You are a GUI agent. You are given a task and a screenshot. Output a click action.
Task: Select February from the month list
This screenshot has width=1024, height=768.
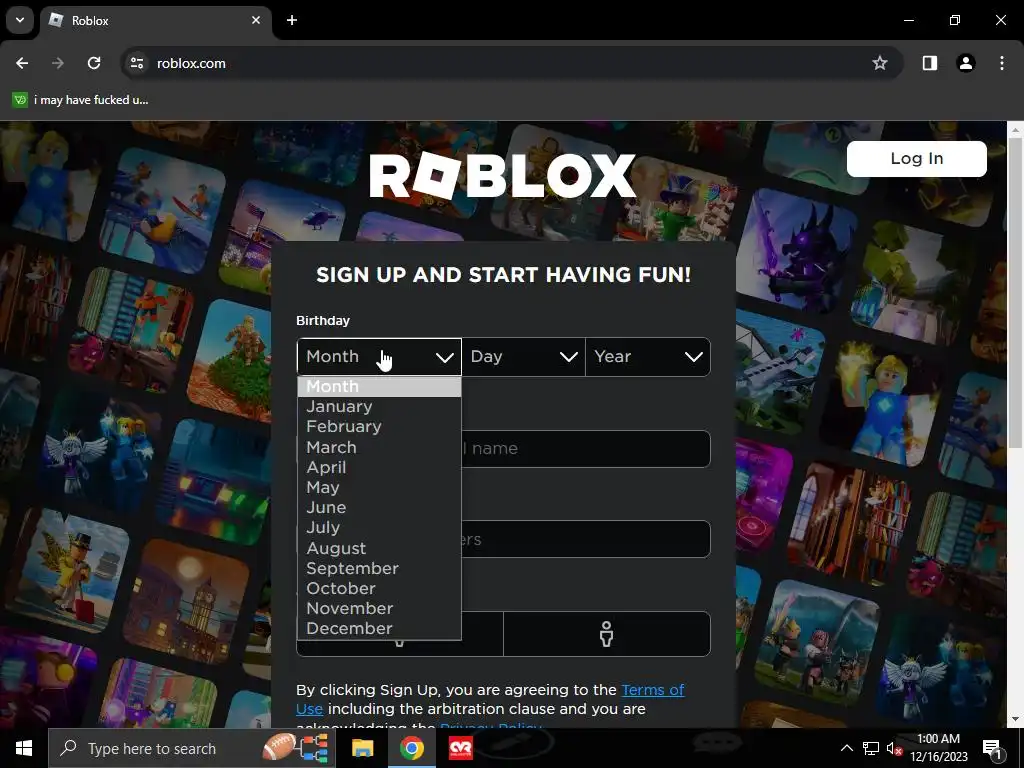(379, 427)
